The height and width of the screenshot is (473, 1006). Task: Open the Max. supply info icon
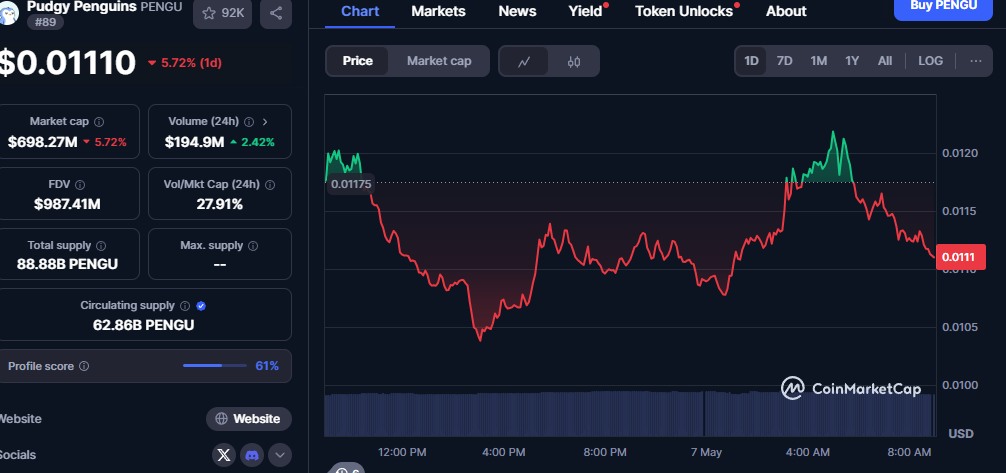pos(253,246)
